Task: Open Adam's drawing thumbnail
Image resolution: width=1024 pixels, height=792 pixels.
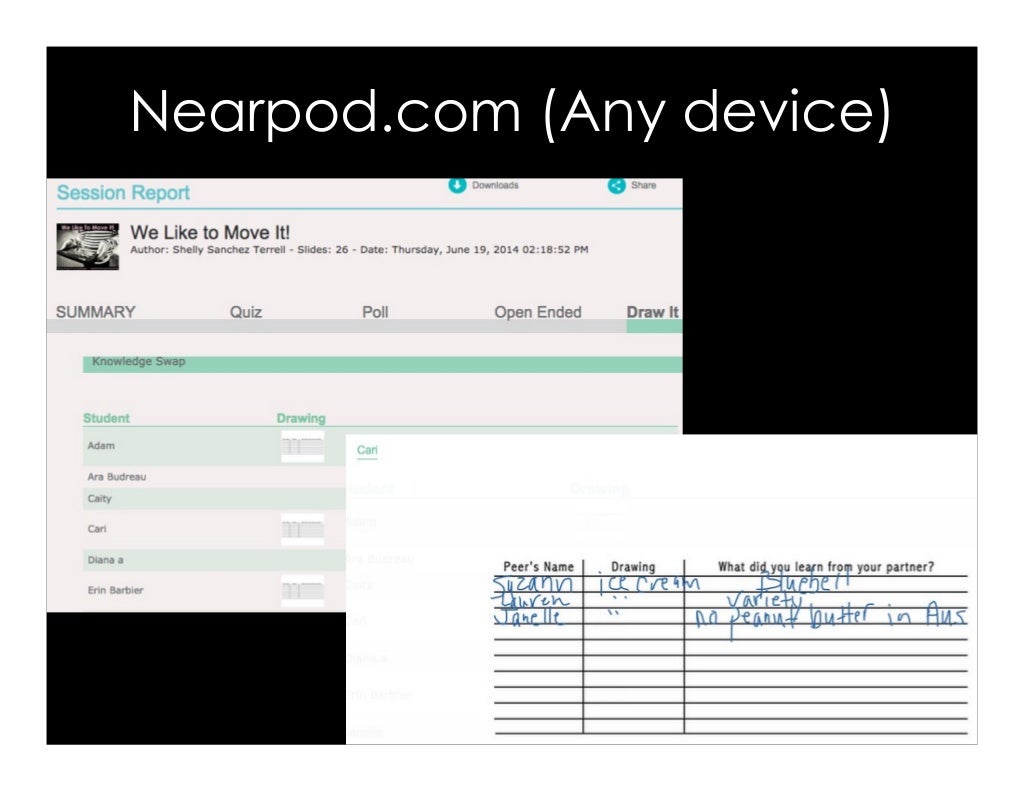Action: (x=302, y=447)
